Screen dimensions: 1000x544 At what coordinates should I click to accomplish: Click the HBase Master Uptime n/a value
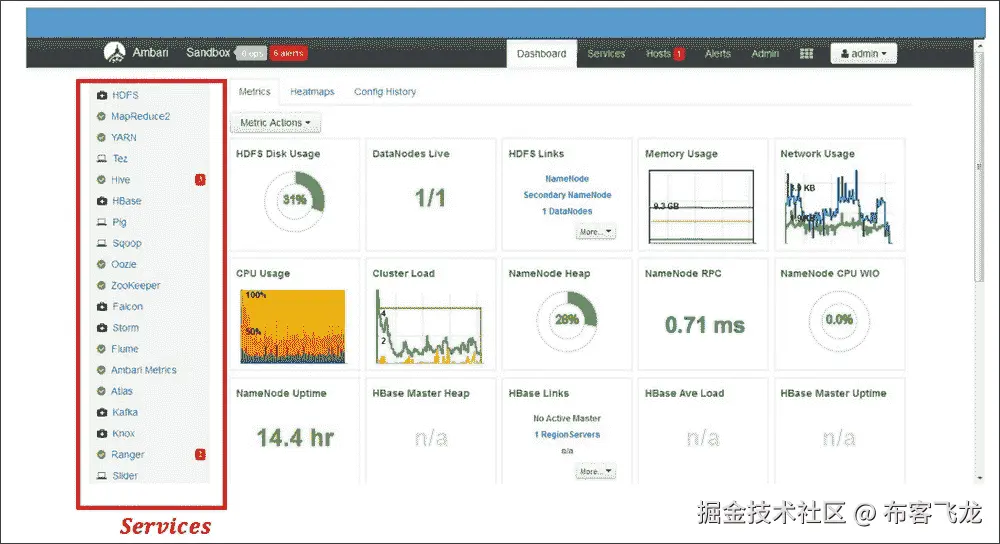[839, 438]
